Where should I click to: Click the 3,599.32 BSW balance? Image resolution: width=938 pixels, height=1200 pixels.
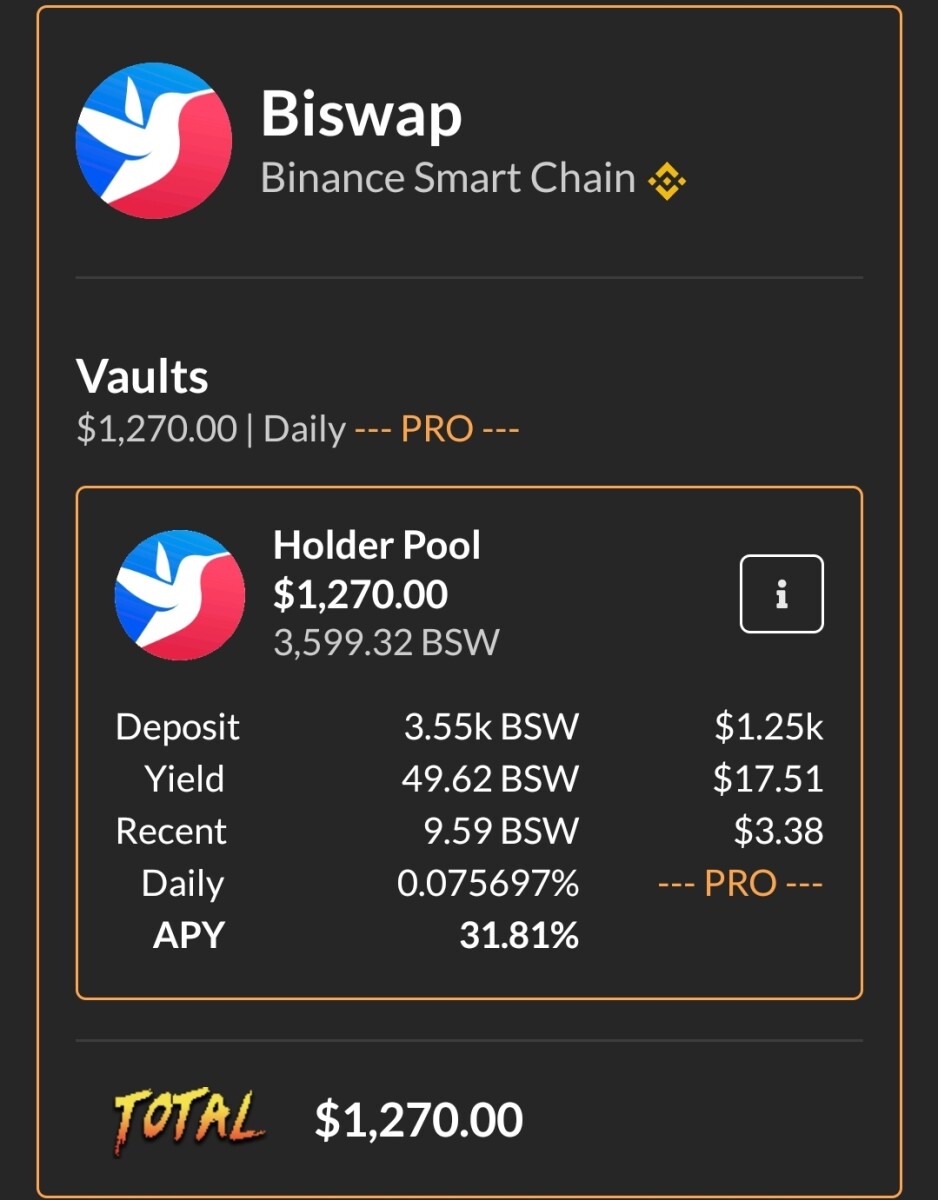click(x=386, y=642)
